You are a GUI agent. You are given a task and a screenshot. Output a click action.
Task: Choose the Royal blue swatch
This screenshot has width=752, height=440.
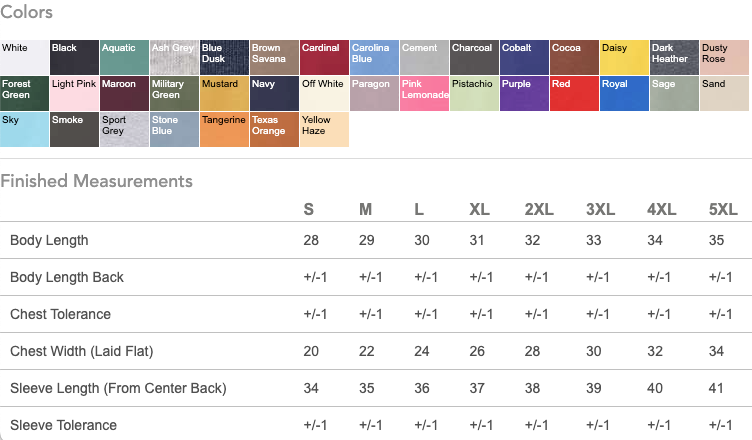click(x=624, y=93)
